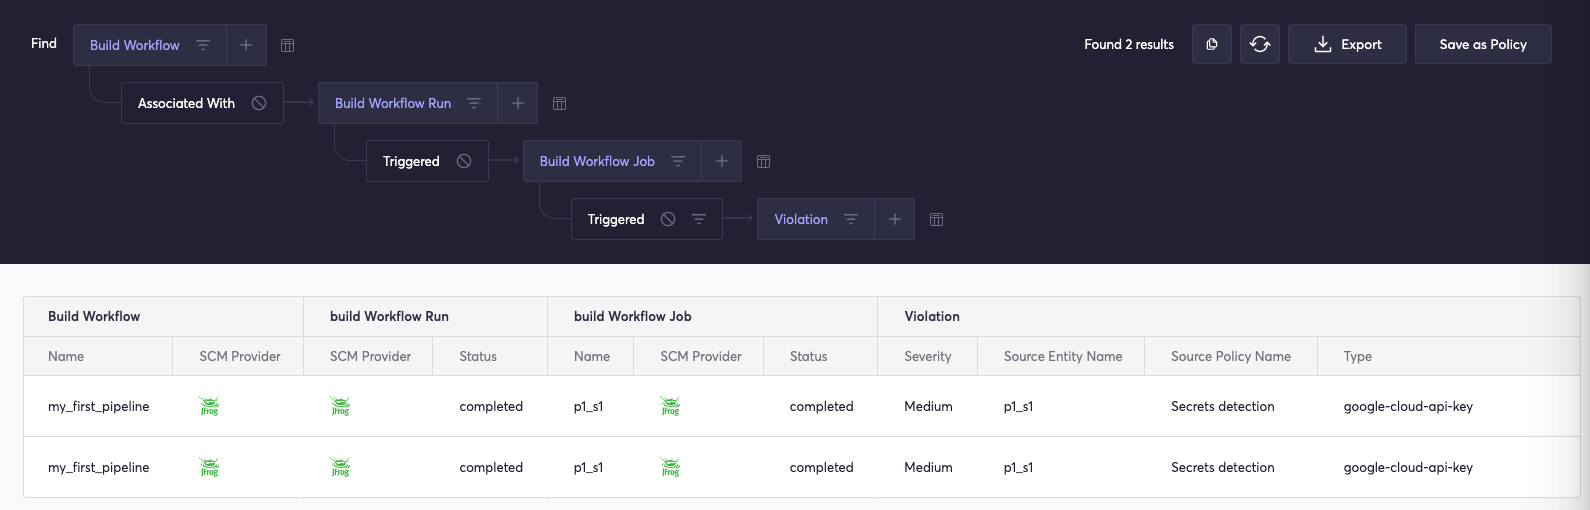Screen dimensions: 1590x510
Task: Click the plus icon on the Build Workflow Job node
Action: coord(722,161)
